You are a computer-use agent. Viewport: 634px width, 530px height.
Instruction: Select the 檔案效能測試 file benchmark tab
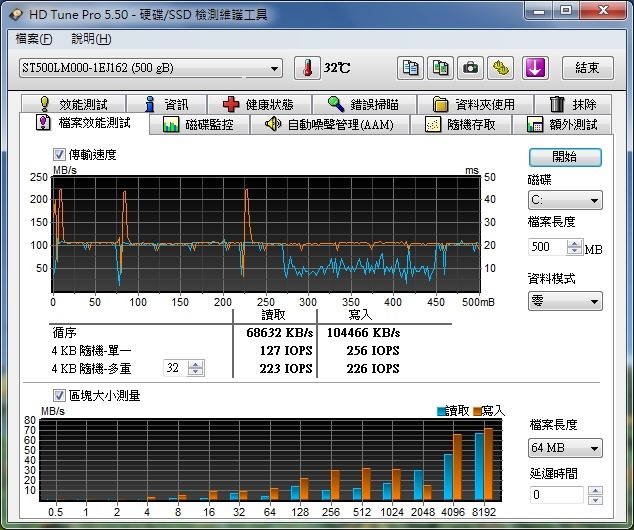tap(84, 123)
